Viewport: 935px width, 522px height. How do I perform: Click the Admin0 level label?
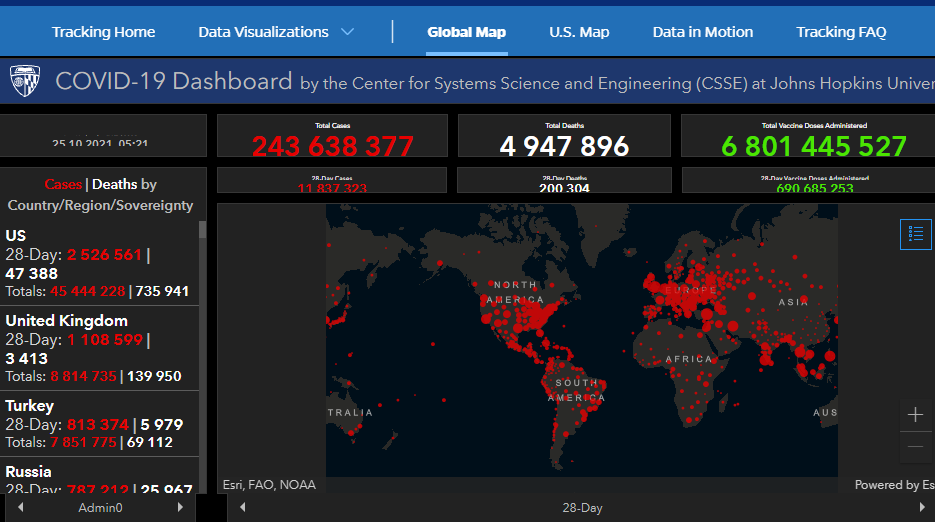(x=100, y=508)
